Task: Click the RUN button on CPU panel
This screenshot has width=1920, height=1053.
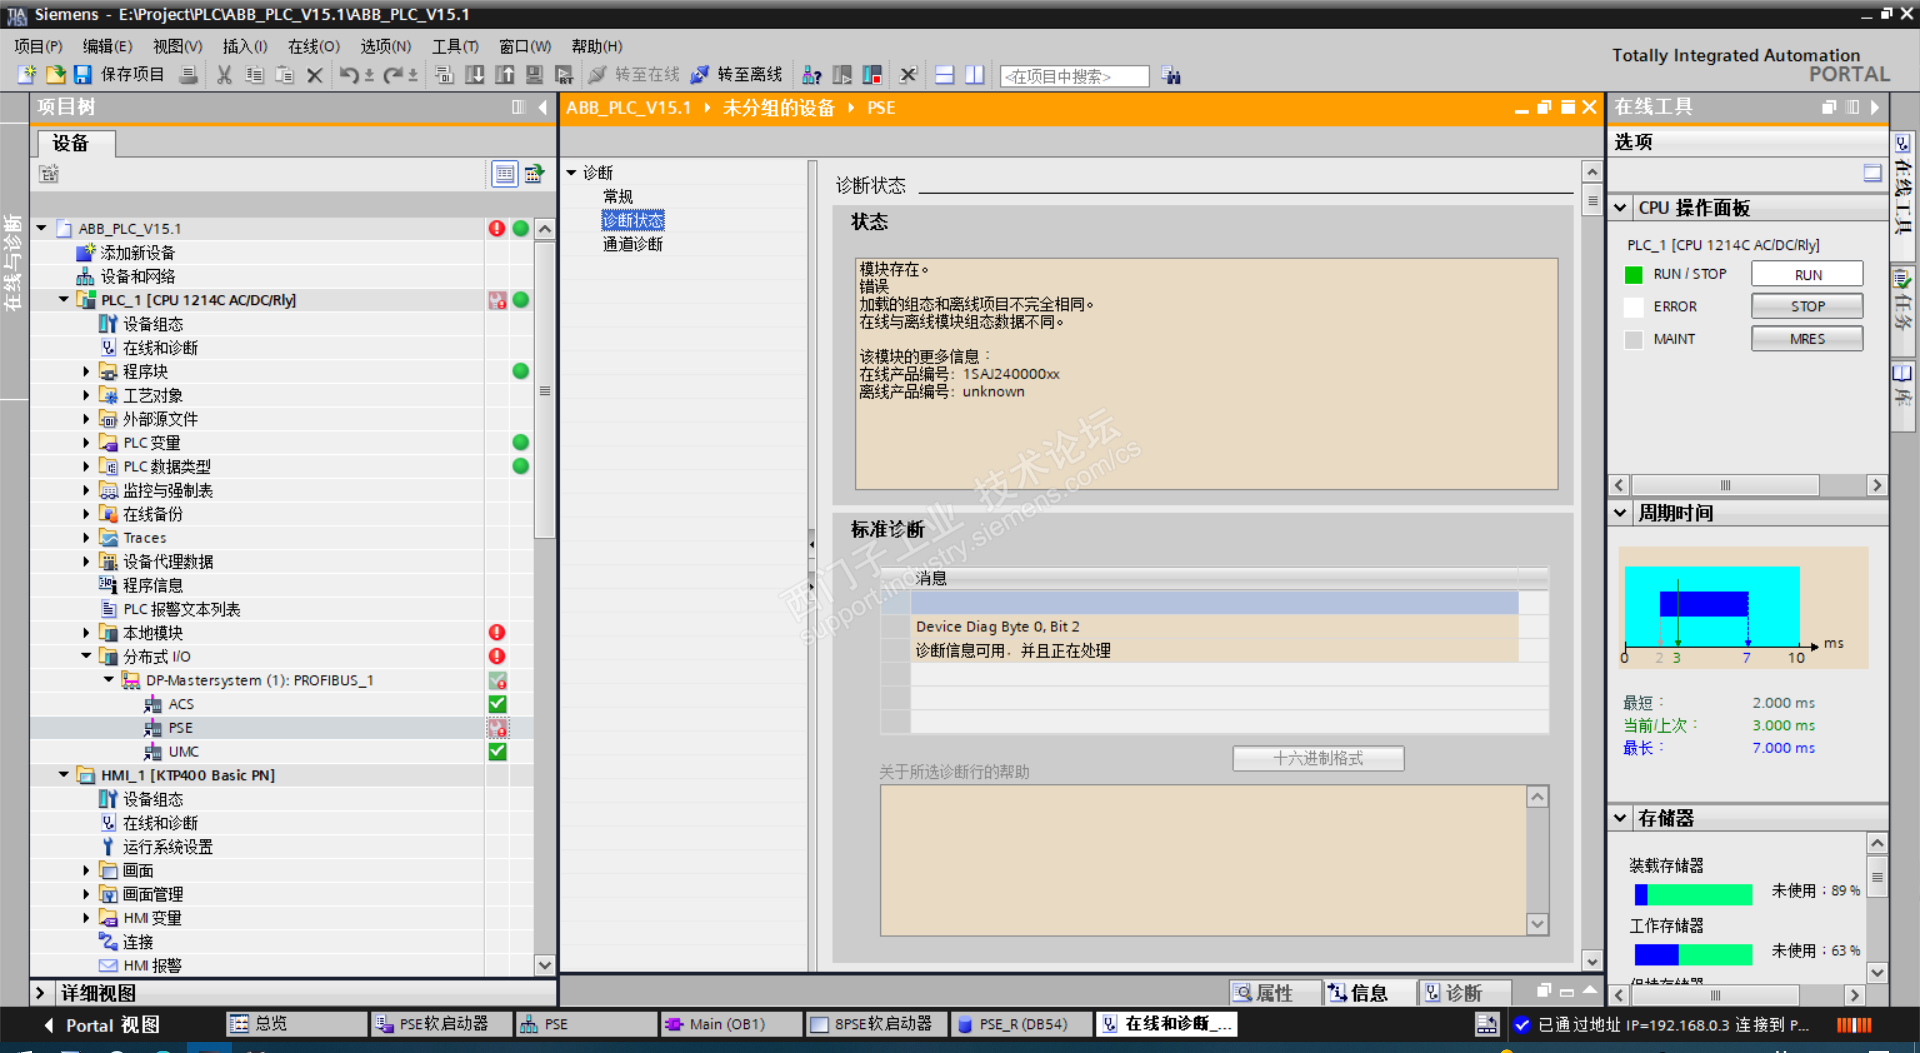Action: 1807,274
